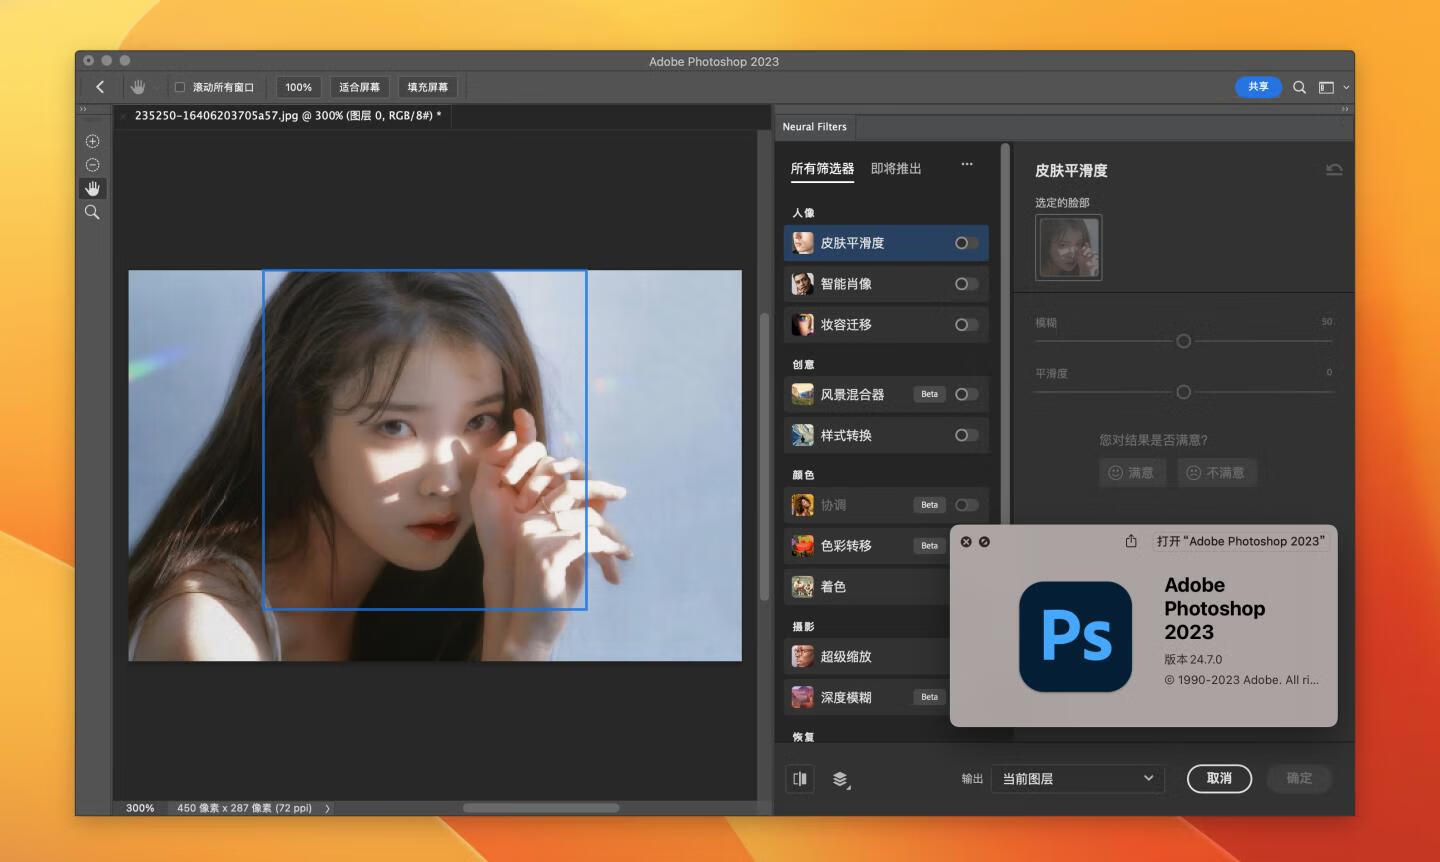Click the canvas vertical scrollbar

click(764, 457)
